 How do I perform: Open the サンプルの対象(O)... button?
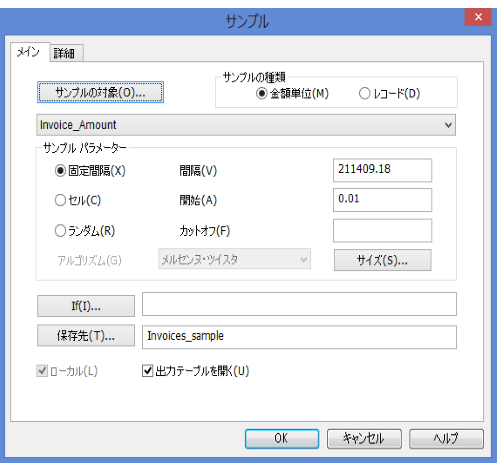(100, 92)
